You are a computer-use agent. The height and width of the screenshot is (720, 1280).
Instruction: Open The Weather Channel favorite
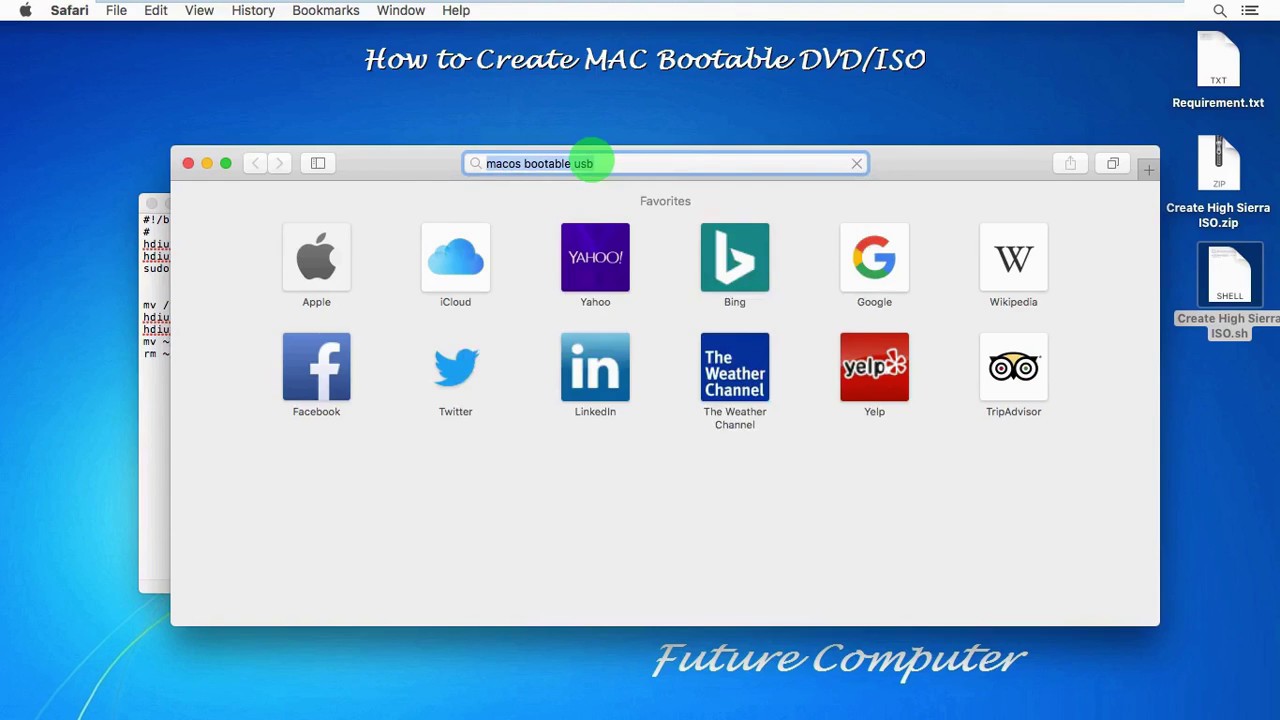tap(735, 367)
